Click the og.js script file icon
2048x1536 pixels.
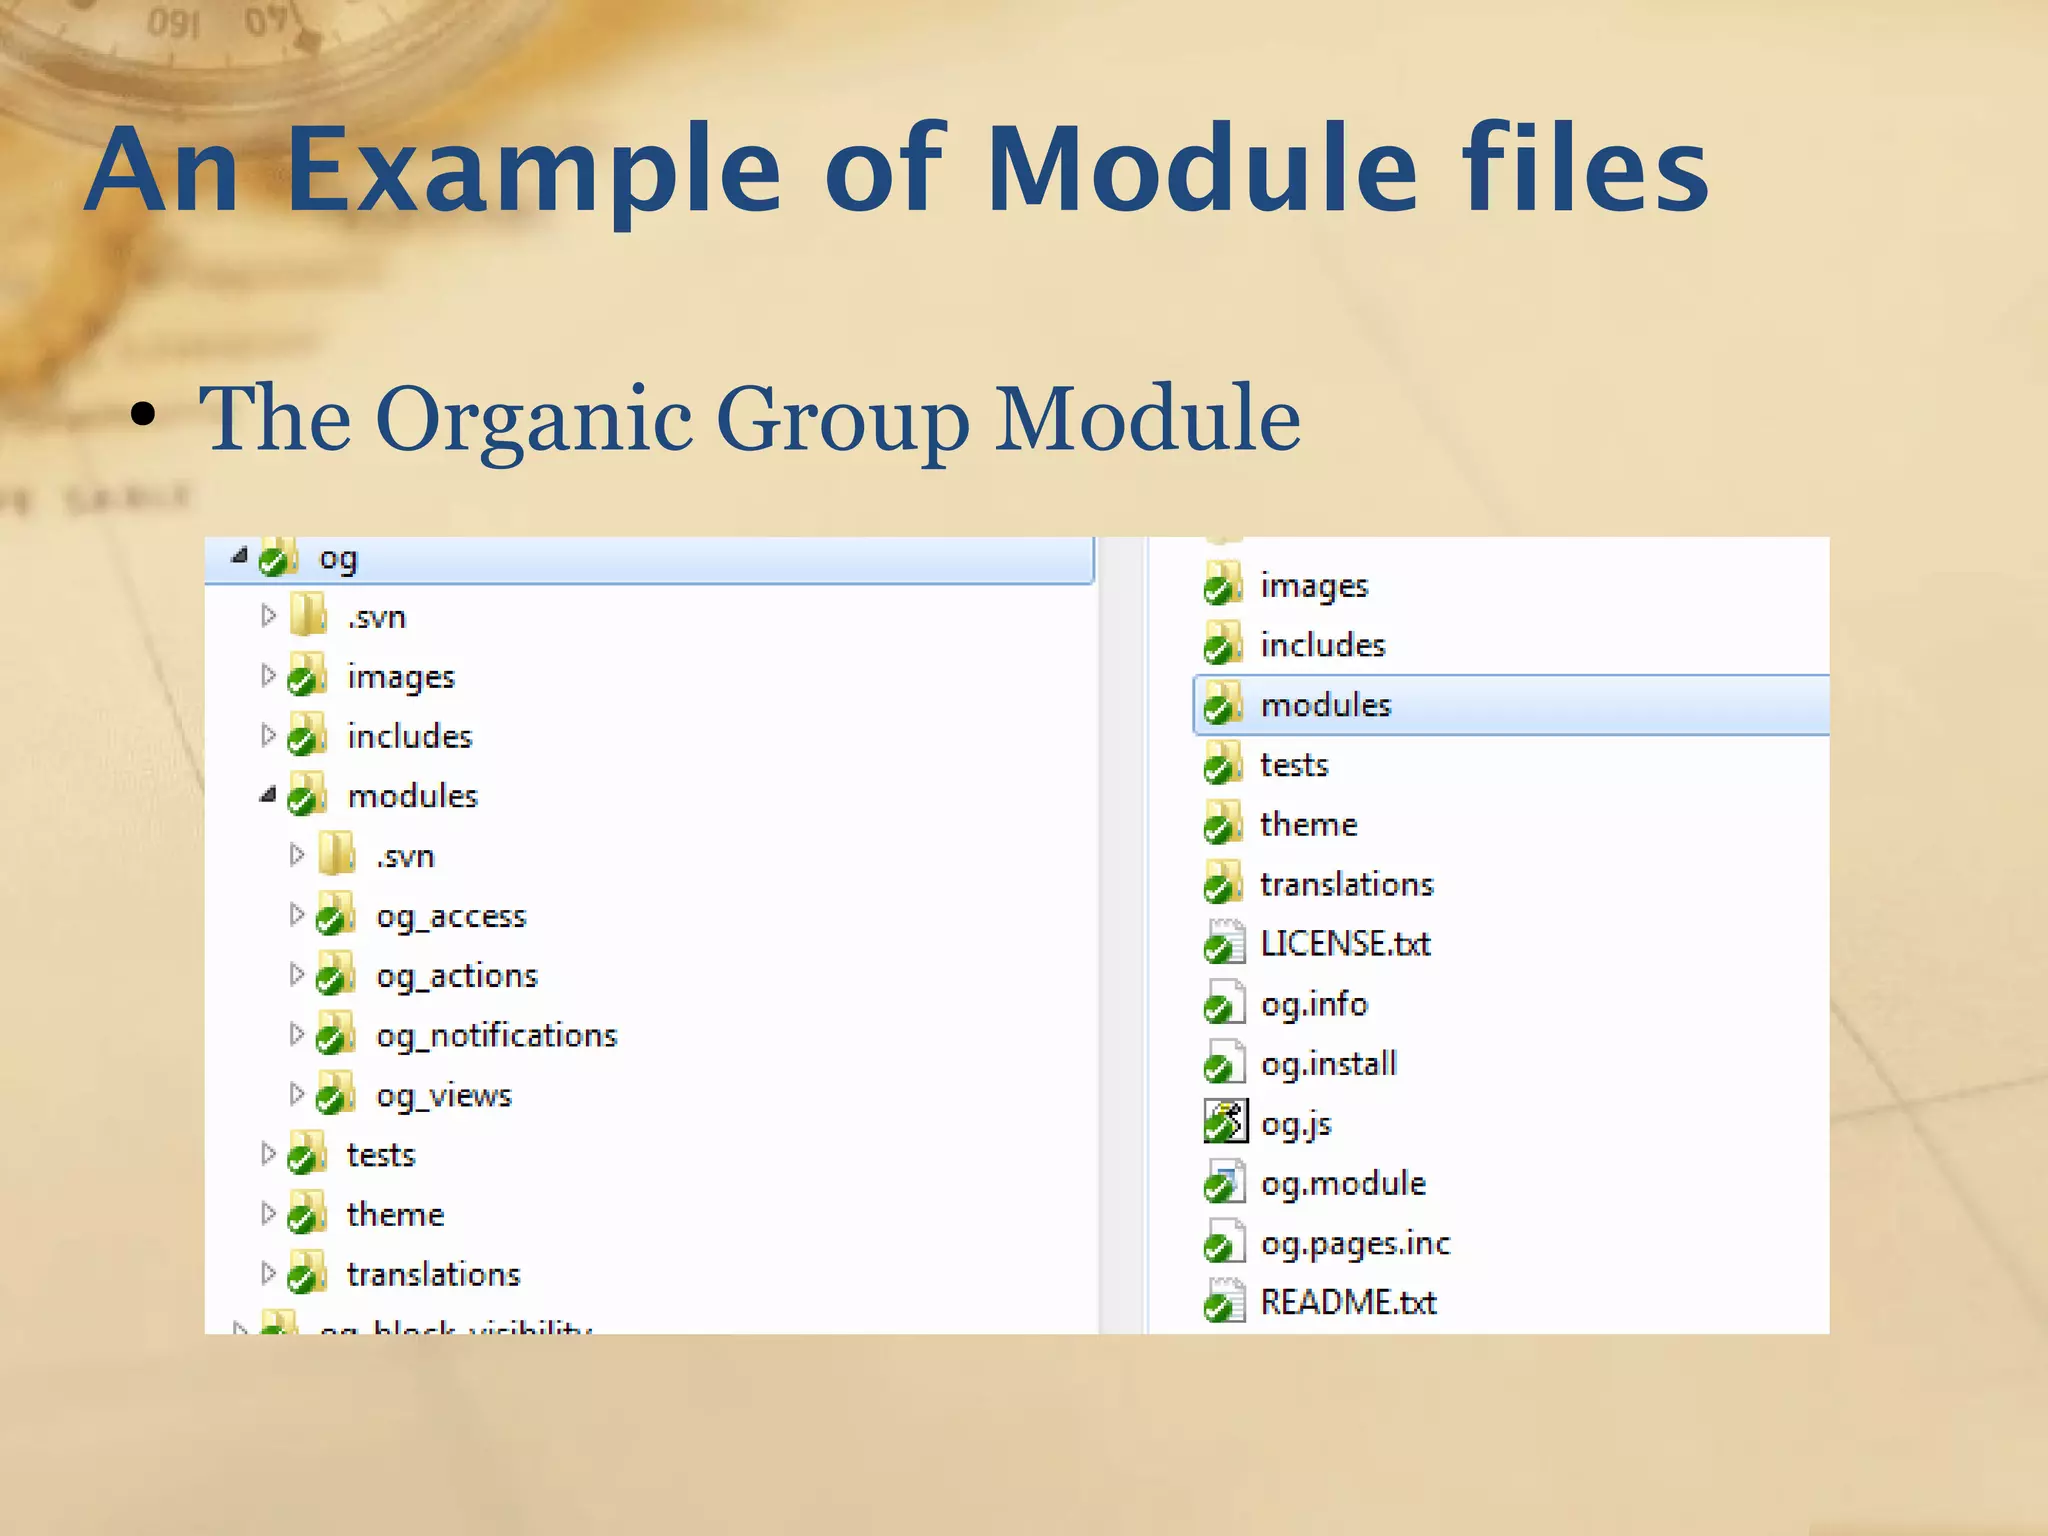(1225, 1121)
